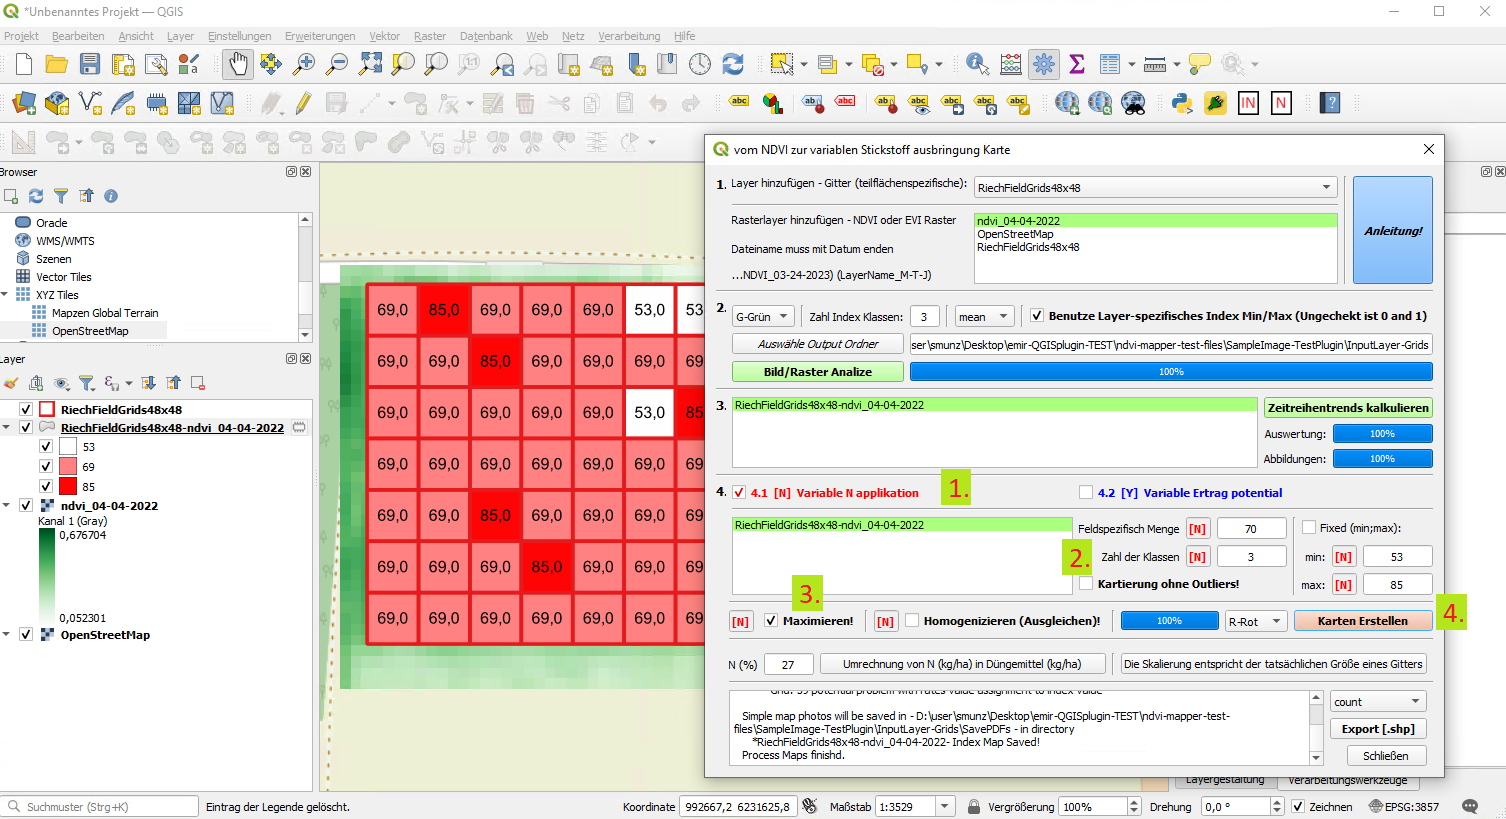Open the mean statistic dropdown

point(984,316)
